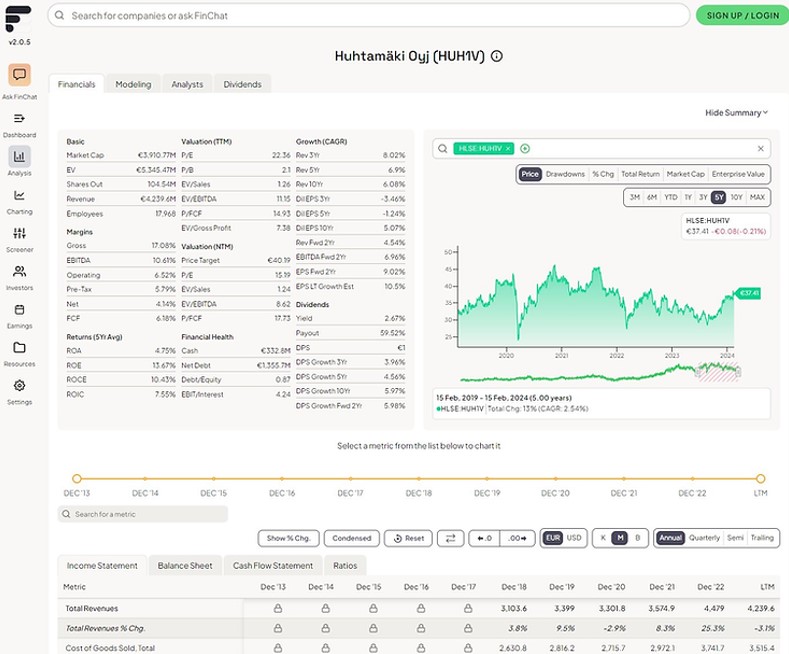Switch chart to Market Cap
The height and width of the screenshot is (654, 789).
[x=685, y=174]
